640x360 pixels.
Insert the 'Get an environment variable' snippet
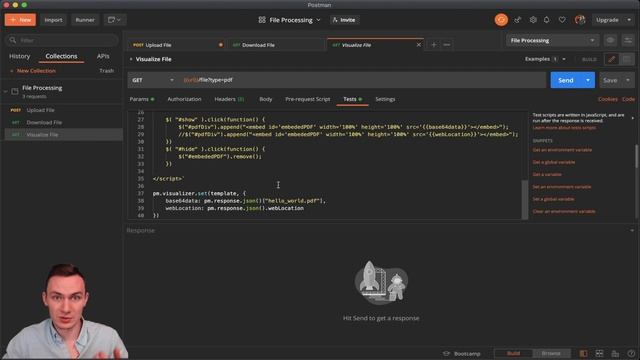[562, 150]
